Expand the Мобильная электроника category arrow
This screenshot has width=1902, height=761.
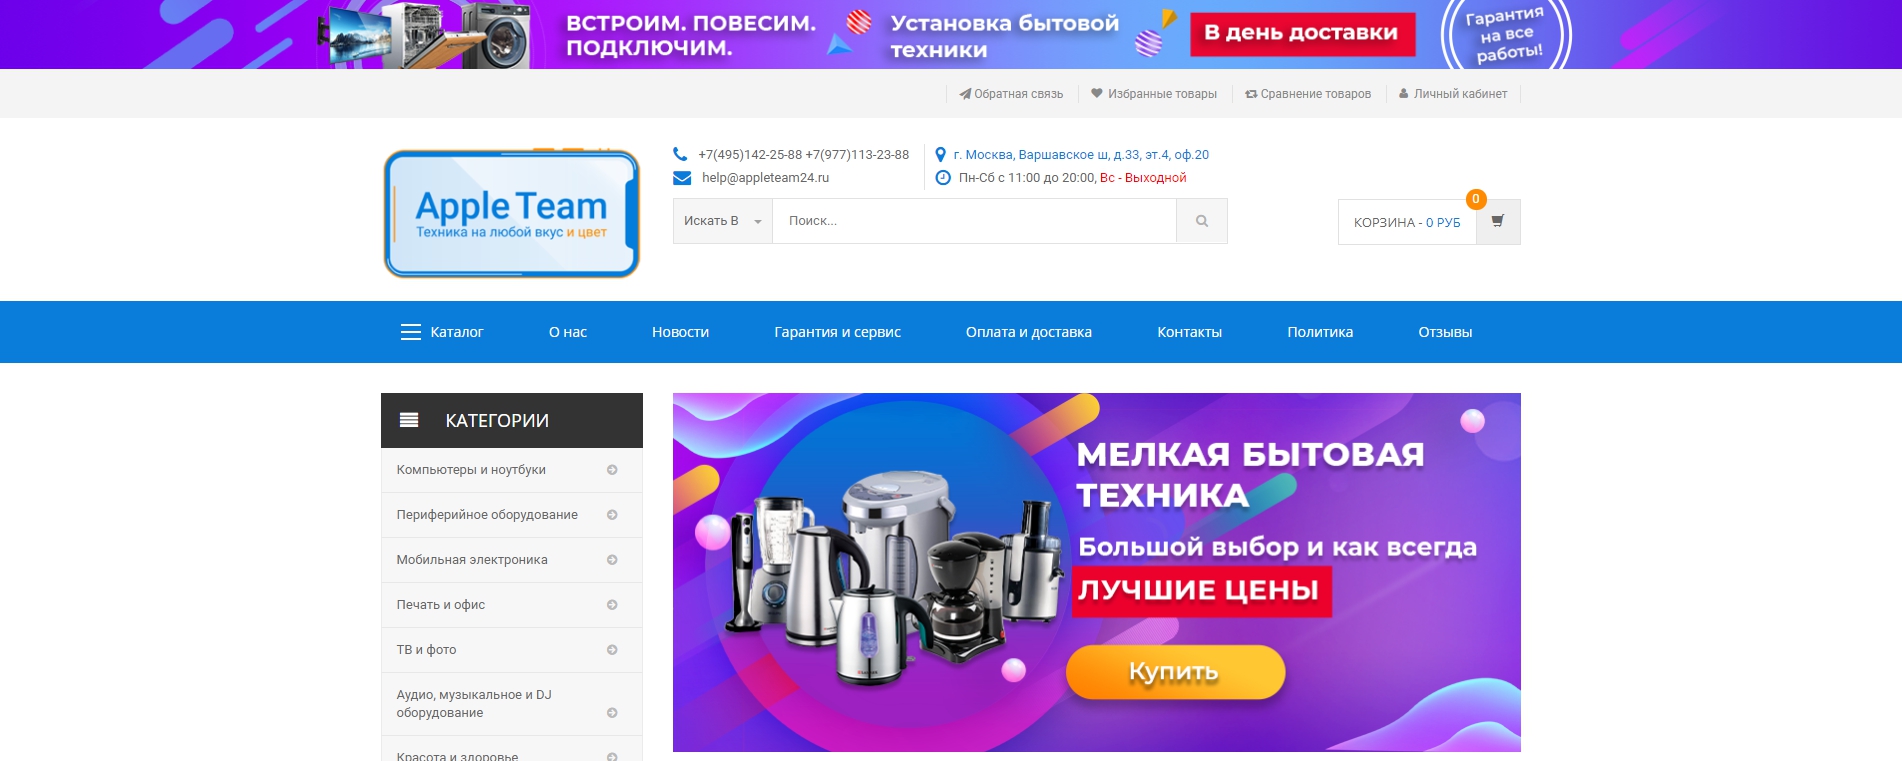[x=612, y=560]
